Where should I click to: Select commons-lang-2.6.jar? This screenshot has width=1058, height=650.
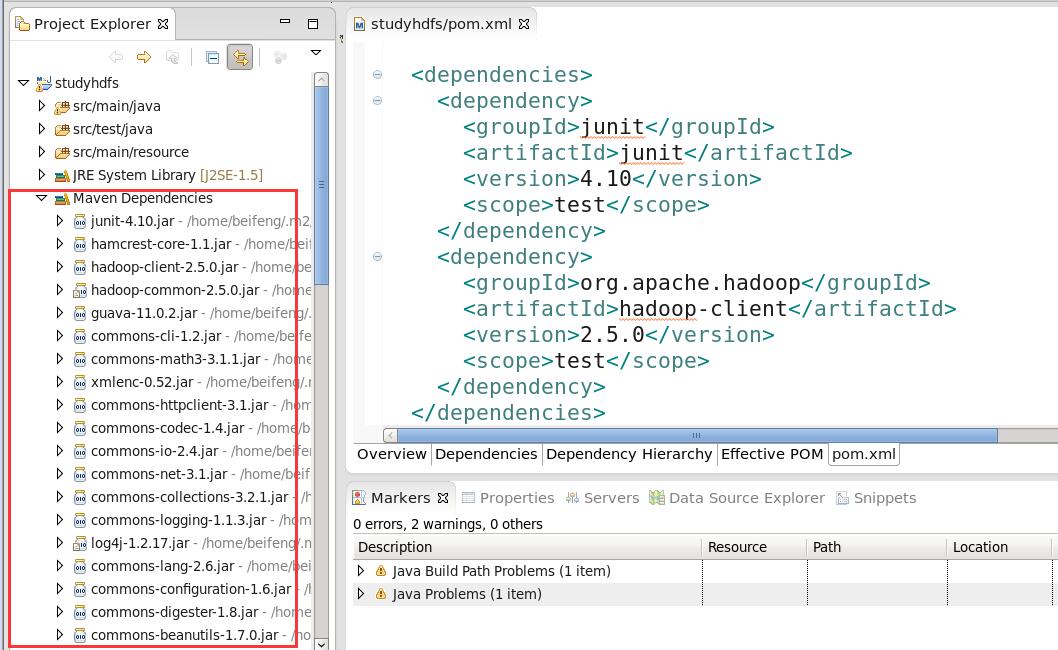[163, 566]
